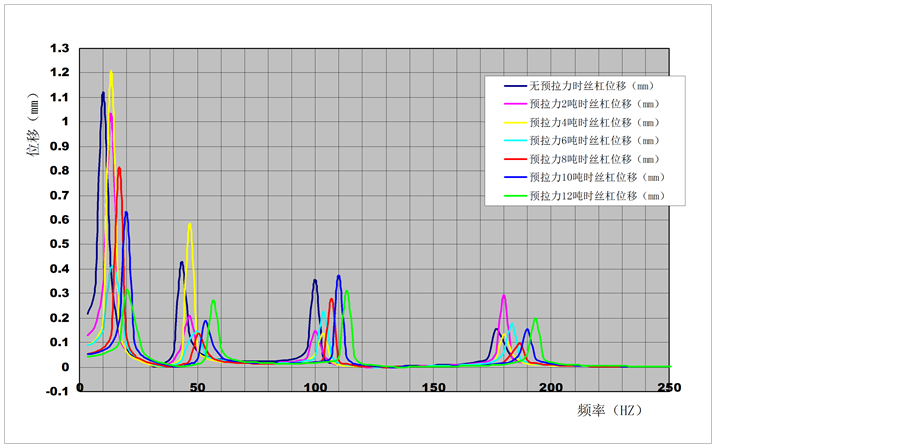Click the -0.1 tick label on Y-axis
899x448 pixels.
pyautogui.click(x=57, y=391)
